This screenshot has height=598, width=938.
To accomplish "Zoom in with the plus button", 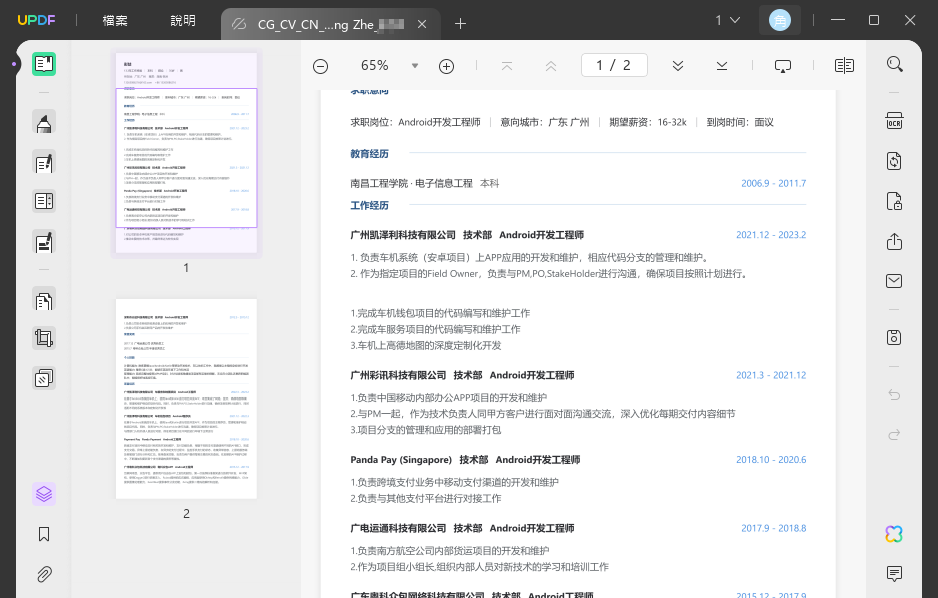I will click(446, 66).
